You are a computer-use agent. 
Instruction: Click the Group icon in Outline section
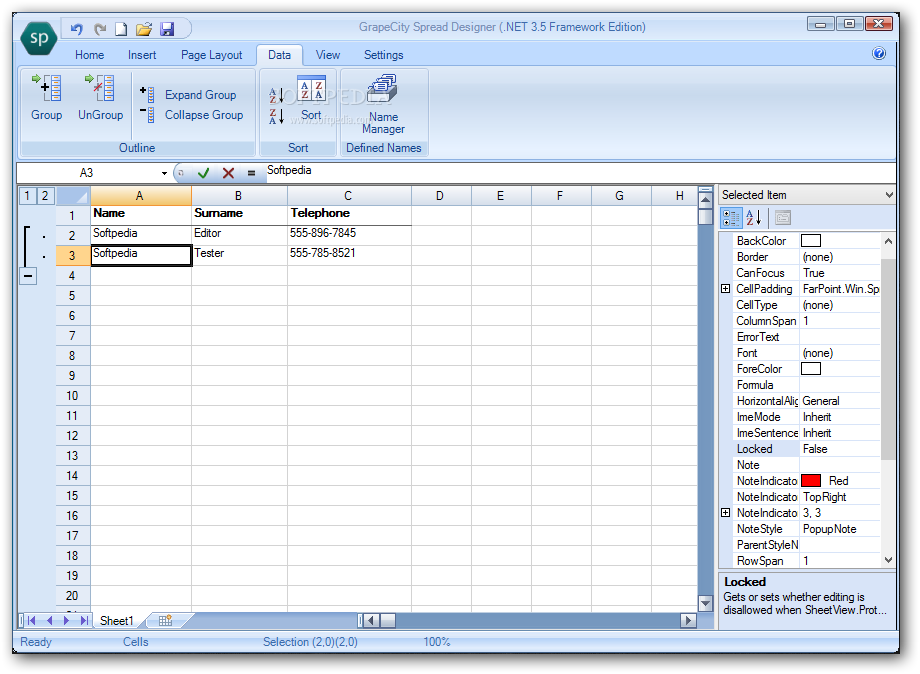(46, 97)
